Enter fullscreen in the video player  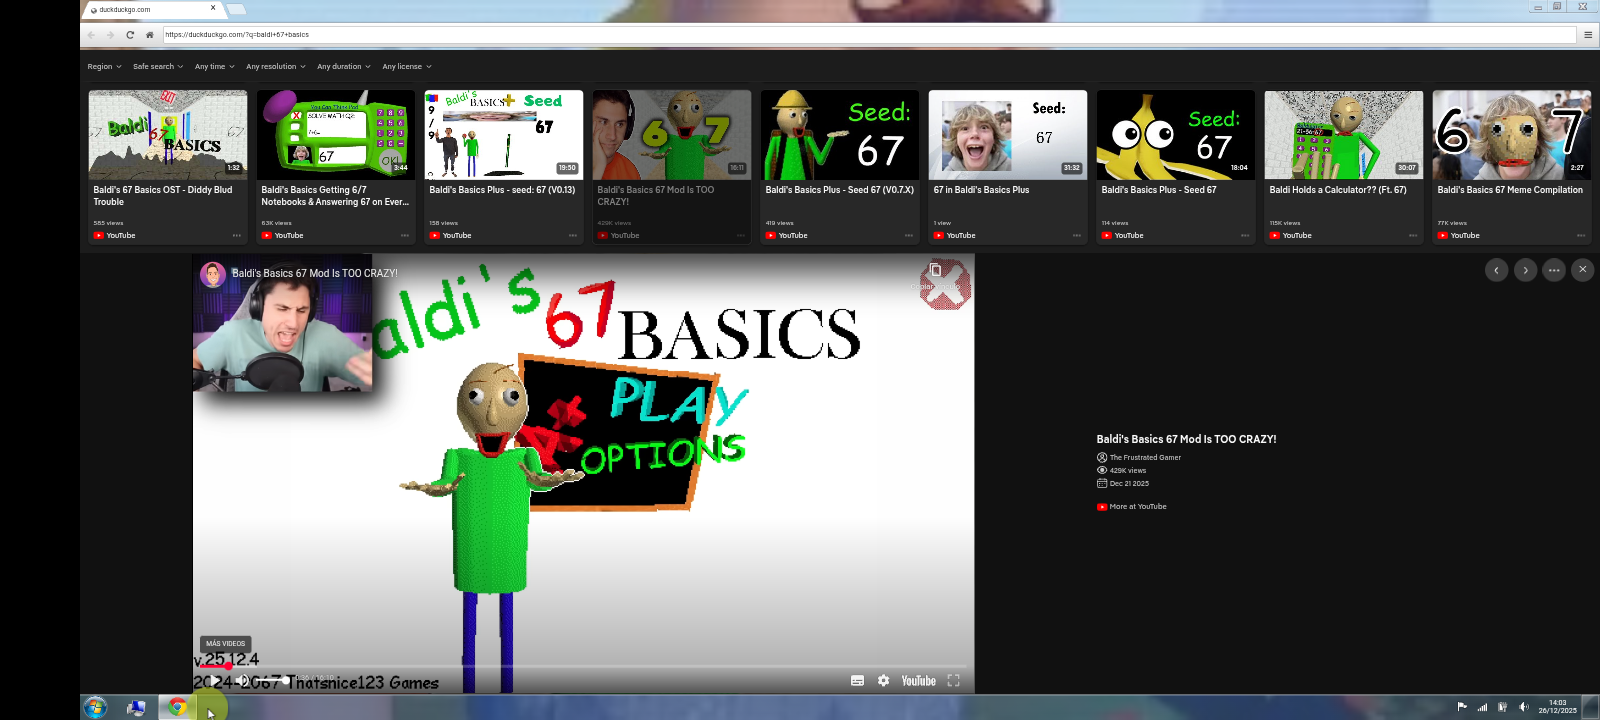click(x=954, y=681)
